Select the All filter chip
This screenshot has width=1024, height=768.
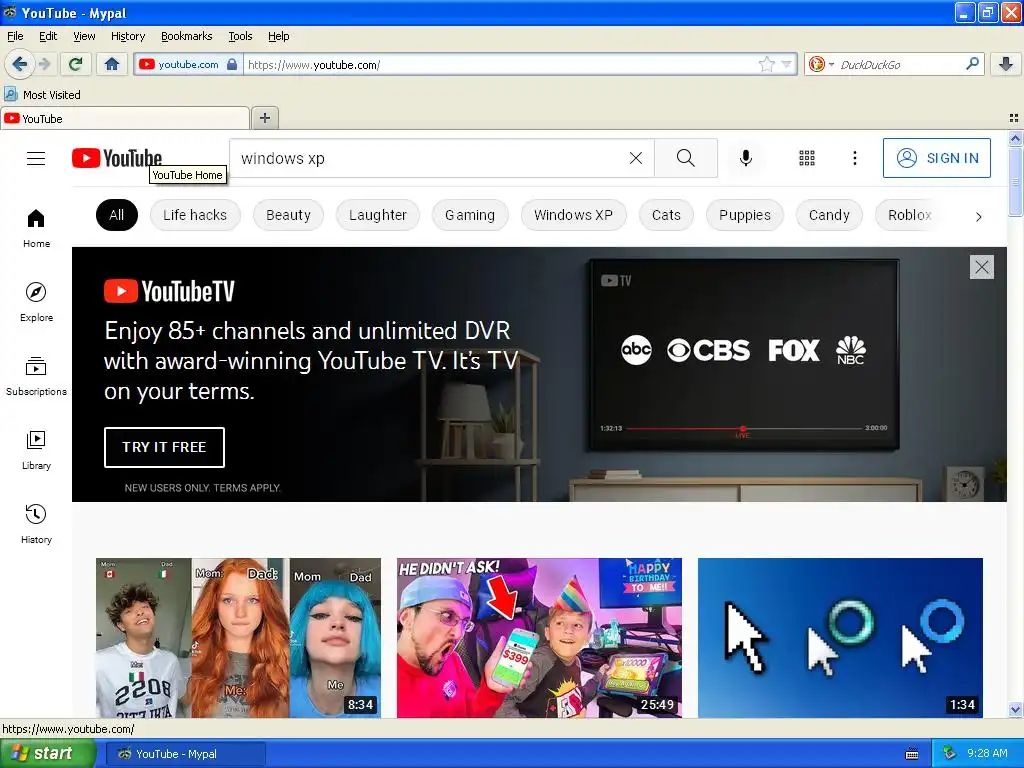click(x=117, y=215)
